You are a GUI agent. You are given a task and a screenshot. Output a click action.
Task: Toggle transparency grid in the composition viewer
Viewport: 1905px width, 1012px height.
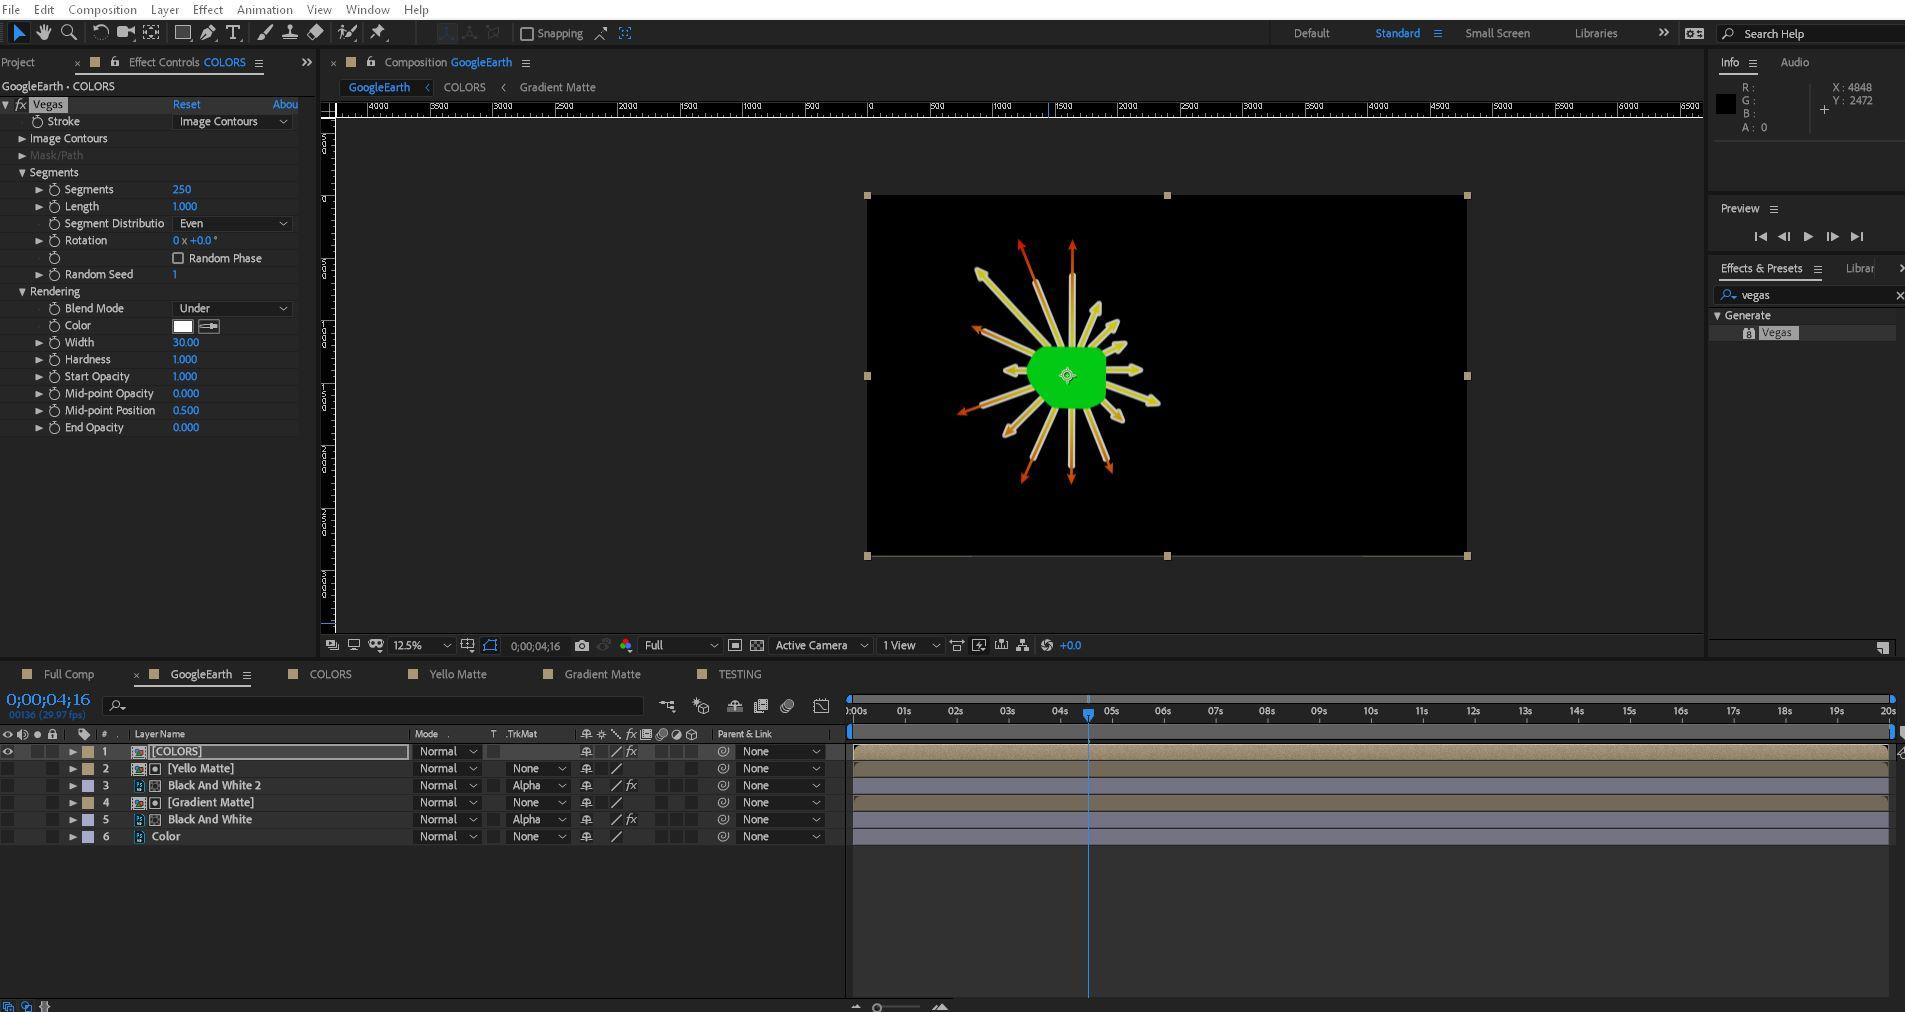point(757,645)
